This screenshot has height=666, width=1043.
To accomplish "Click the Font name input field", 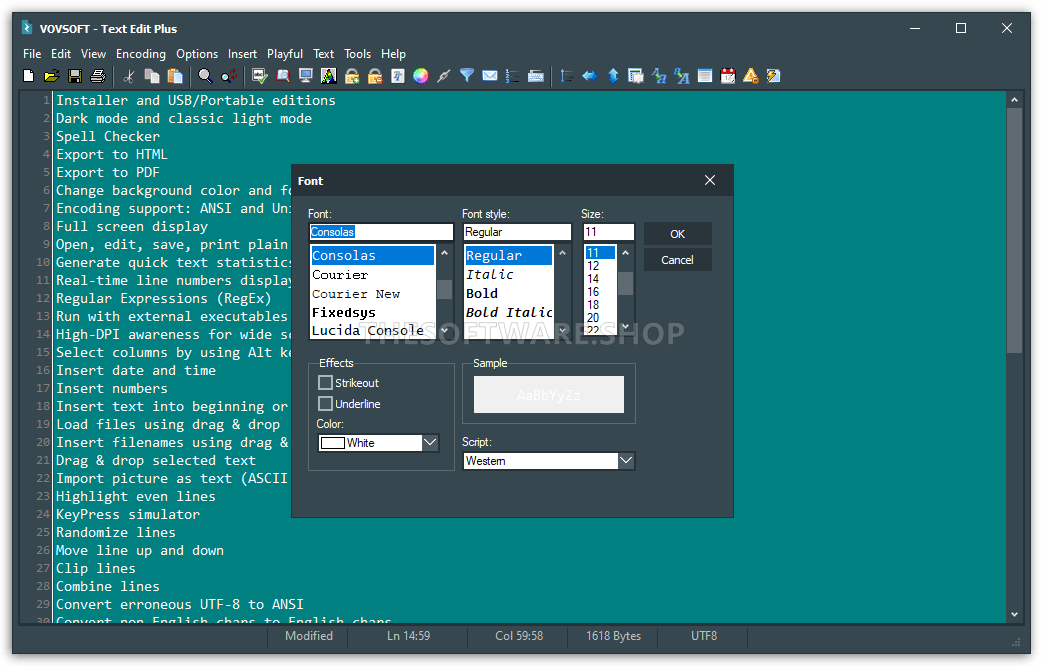I will click(381, 232).
